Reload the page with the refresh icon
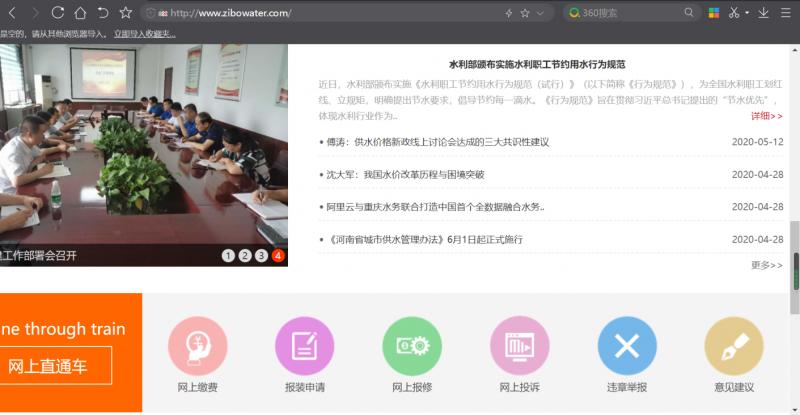The image size is (800, 415). (57, 13)
